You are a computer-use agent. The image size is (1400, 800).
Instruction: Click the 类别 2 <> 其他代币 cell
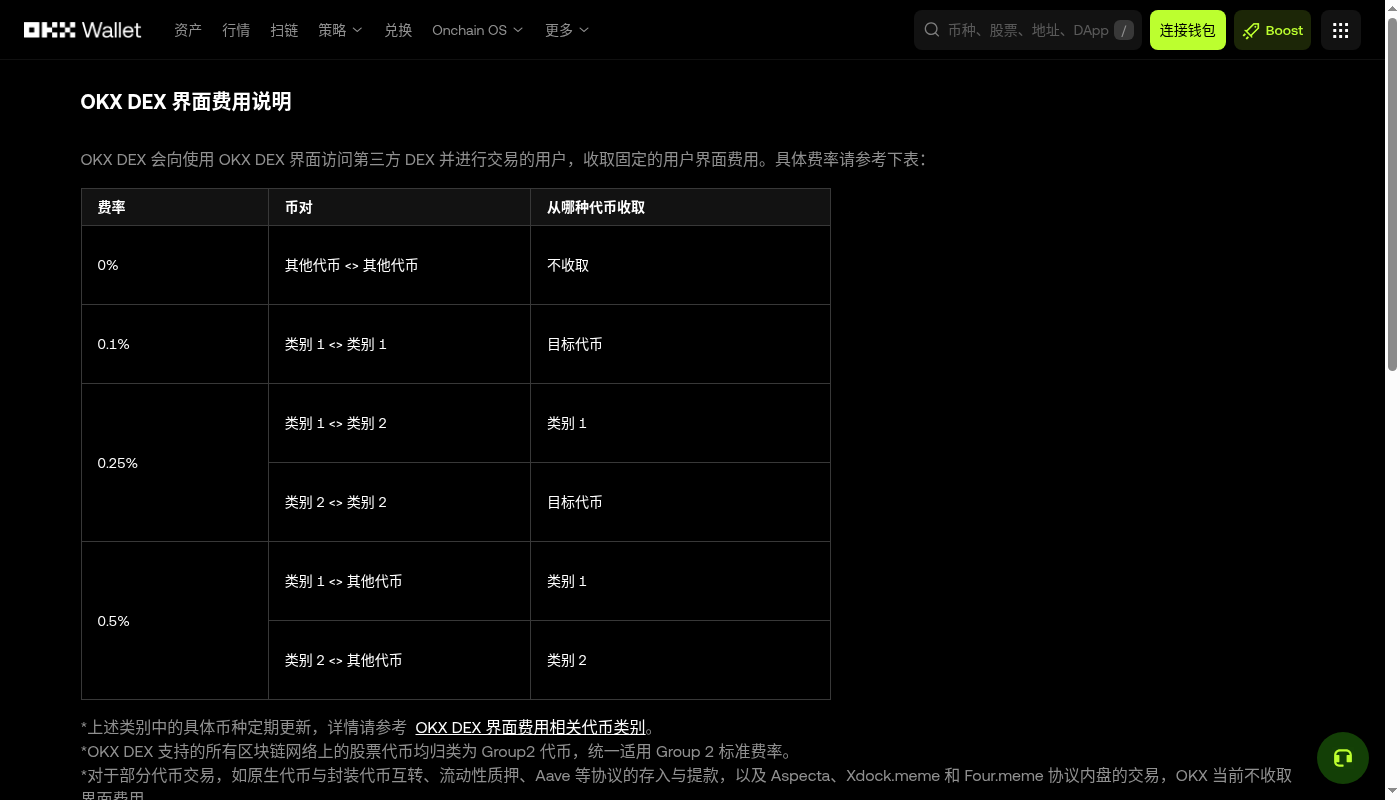pos(400,660)
